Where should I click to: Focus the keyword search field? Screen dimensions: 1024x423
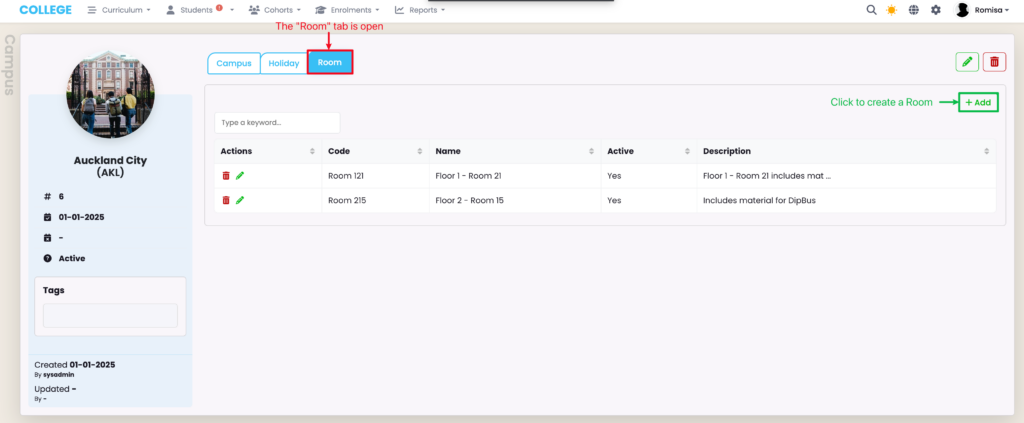tap(277, 123)
